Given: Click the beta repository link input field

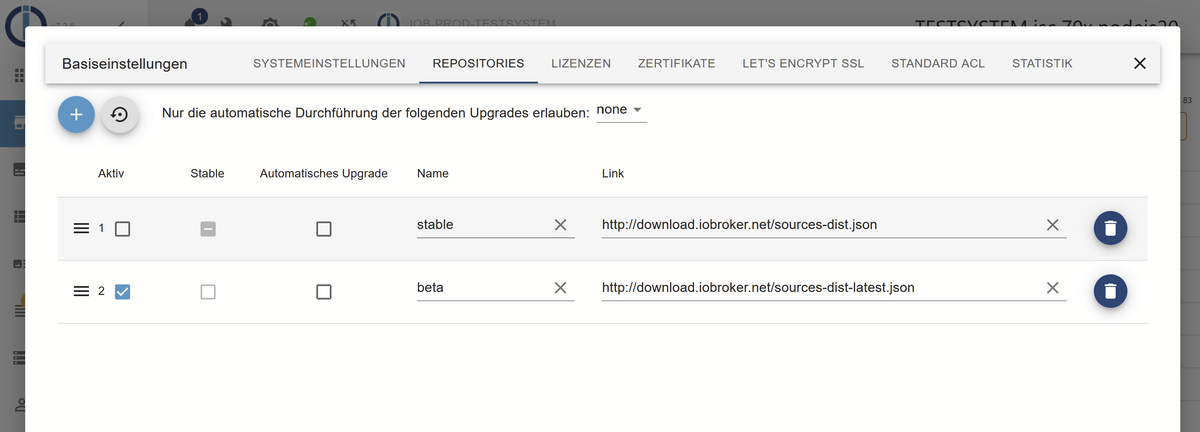Looking at the screenshot, I should tap(815, 288).
